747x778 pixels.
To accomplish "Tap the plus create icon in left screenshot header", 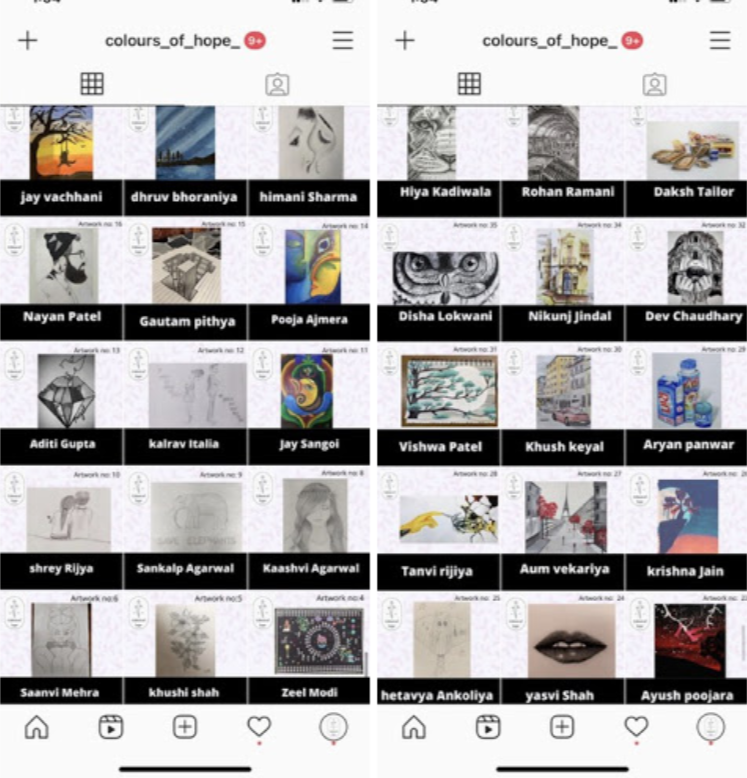I will (28, 40).
